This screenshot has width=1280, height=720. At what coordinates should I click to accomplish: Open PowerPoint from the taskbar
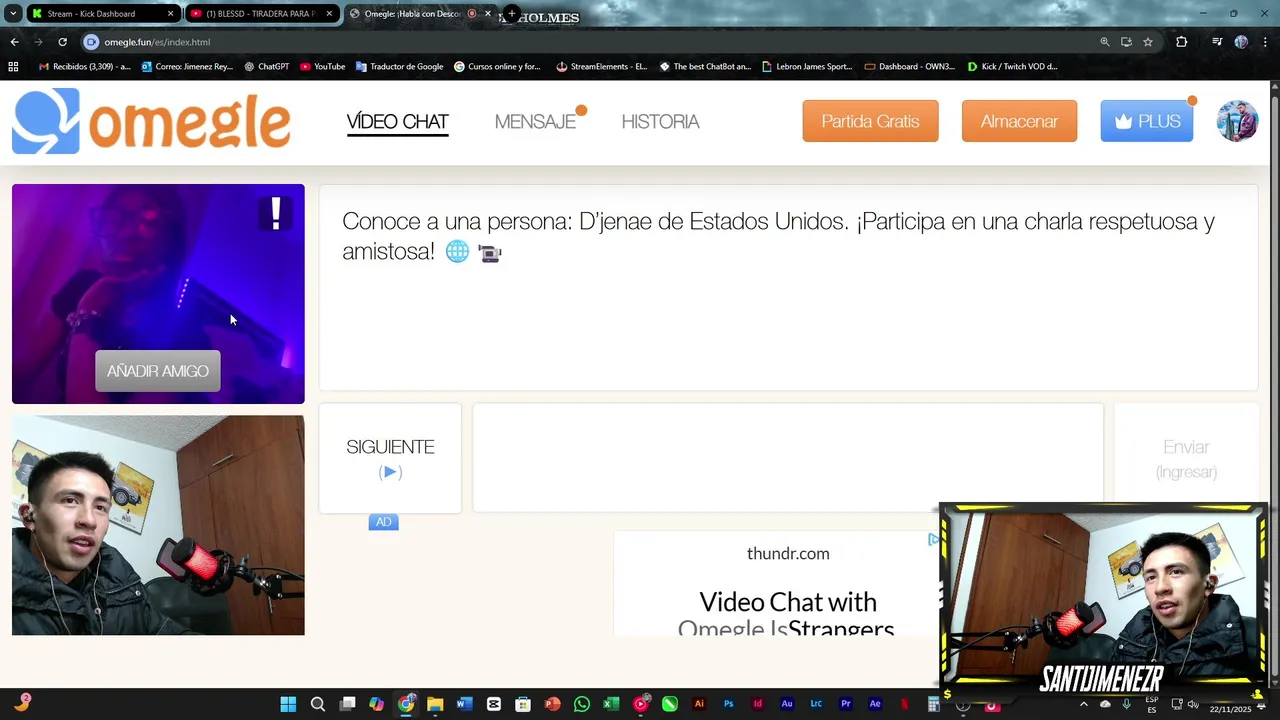coord(552,704)
